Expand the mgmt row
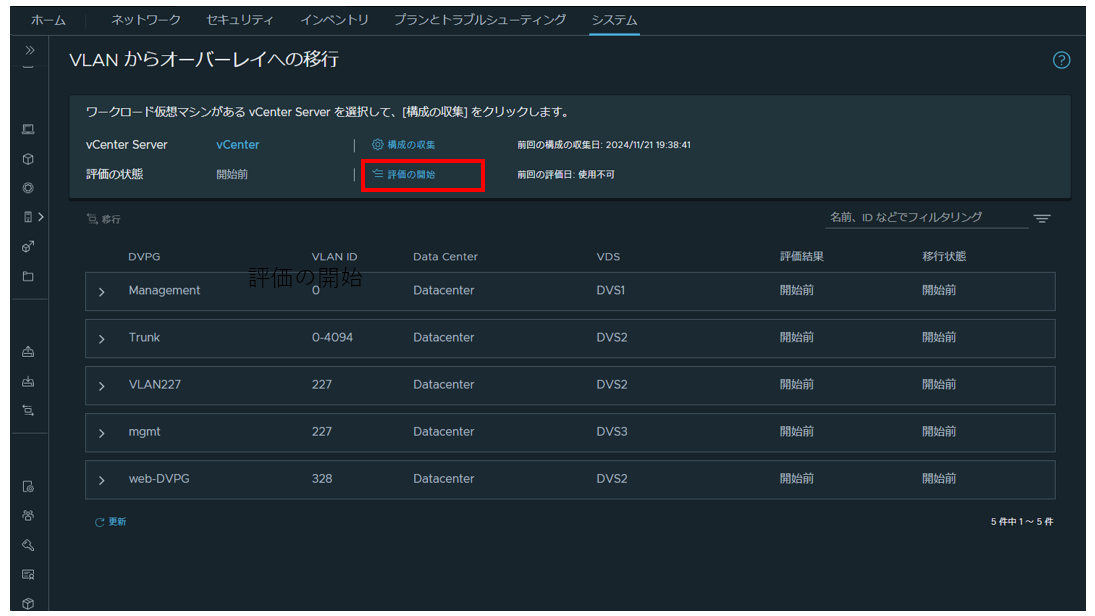 click(x=102, y=434)
